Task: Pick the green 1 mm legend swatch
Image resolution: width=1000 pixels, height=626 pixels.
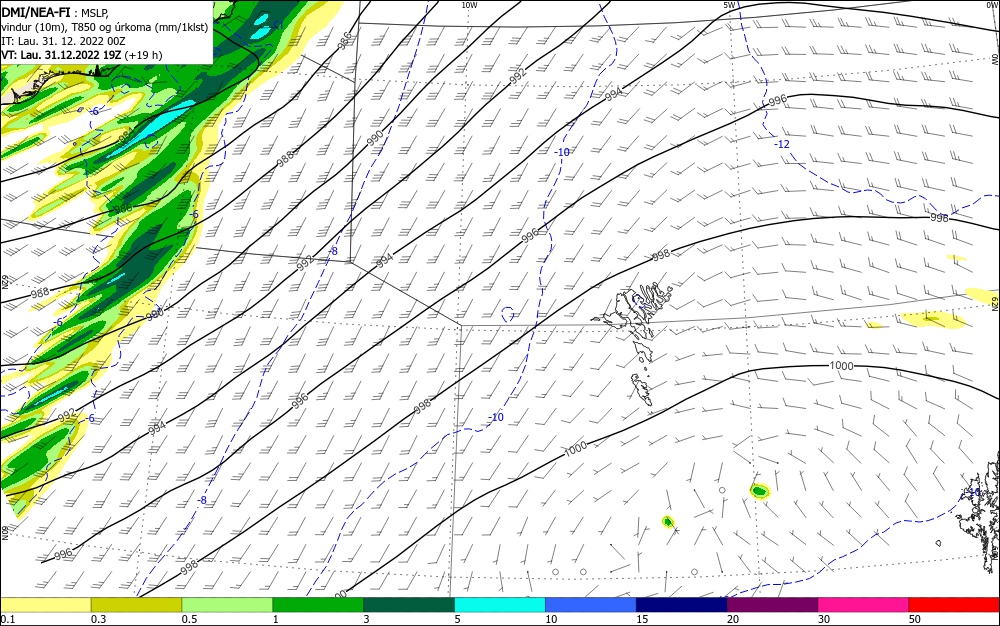Action: point(318,605)
